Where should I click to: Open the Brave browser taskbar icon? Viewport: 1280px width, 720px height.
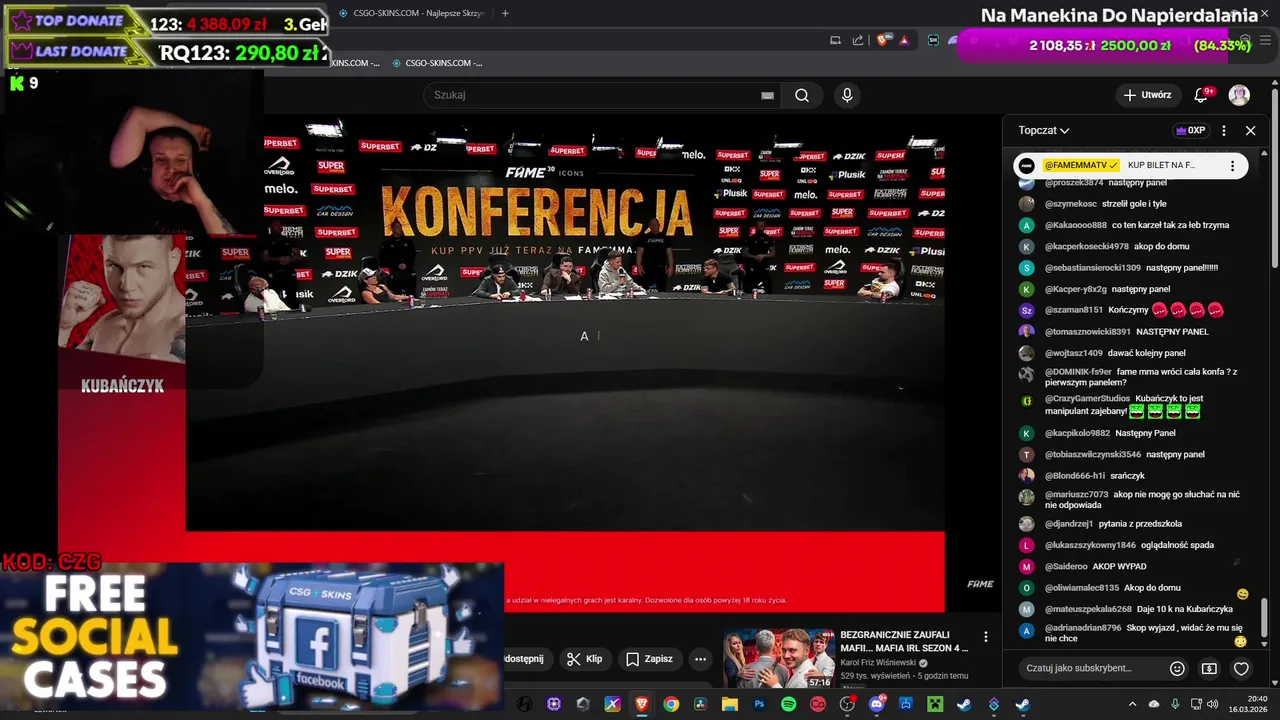click(642, 704)
